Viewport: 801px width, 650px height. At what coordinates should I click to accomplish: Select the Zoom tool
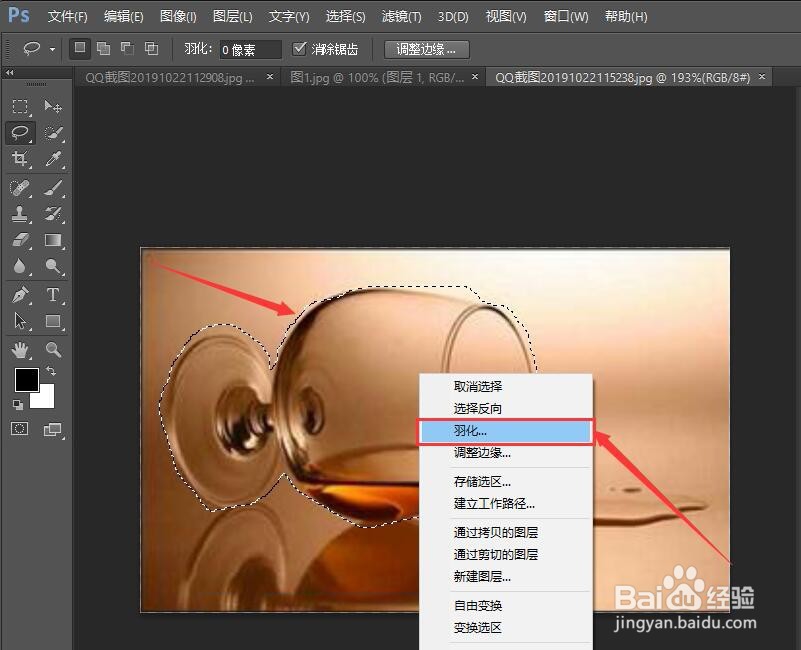click(54, 348)
